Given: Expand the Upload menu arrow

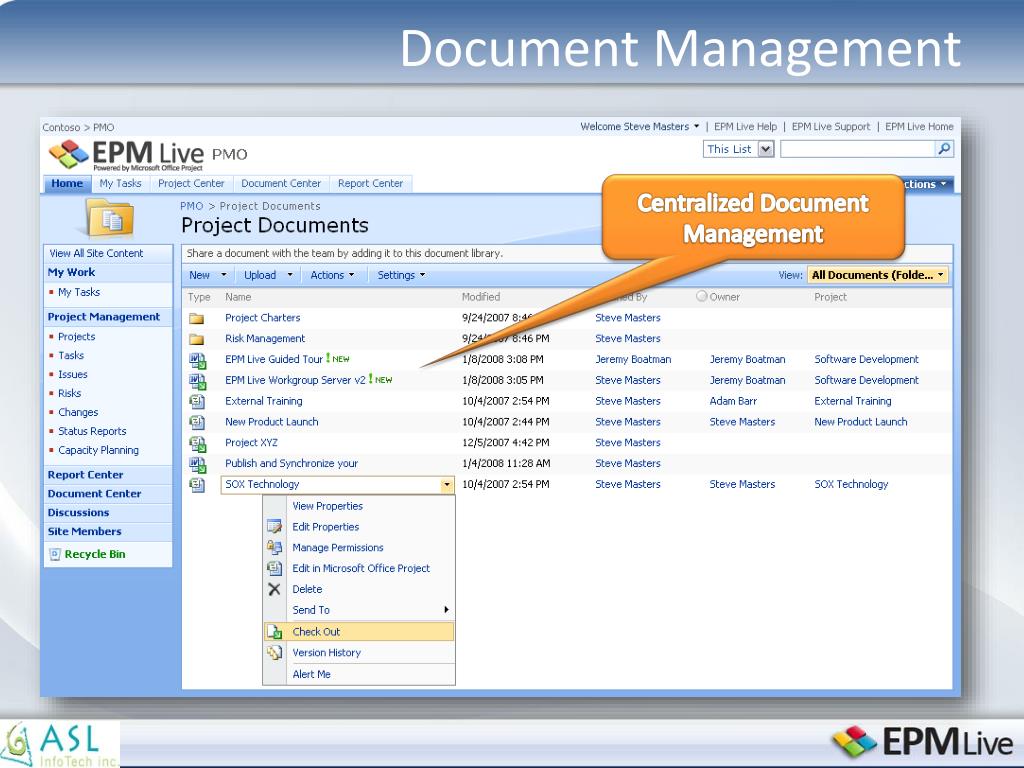Looking at the screenshot, I should [289, 275].
